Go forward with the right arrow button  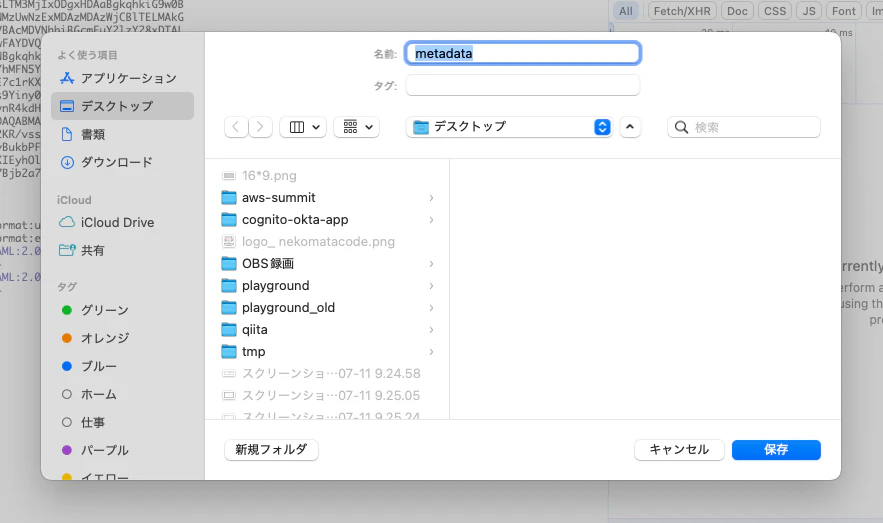[x=260, y=127]
